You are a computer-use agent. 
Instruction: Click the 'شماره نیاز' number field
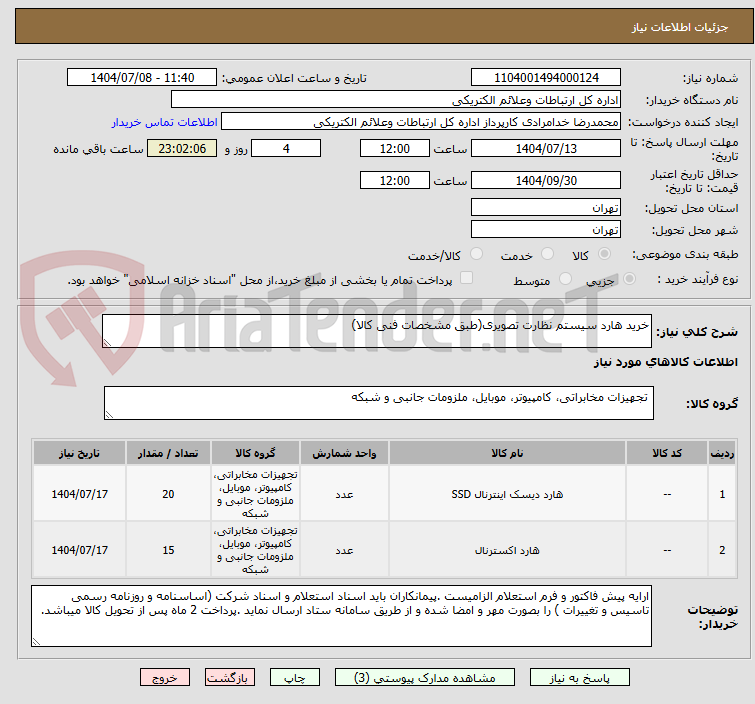tap(546, 77)
